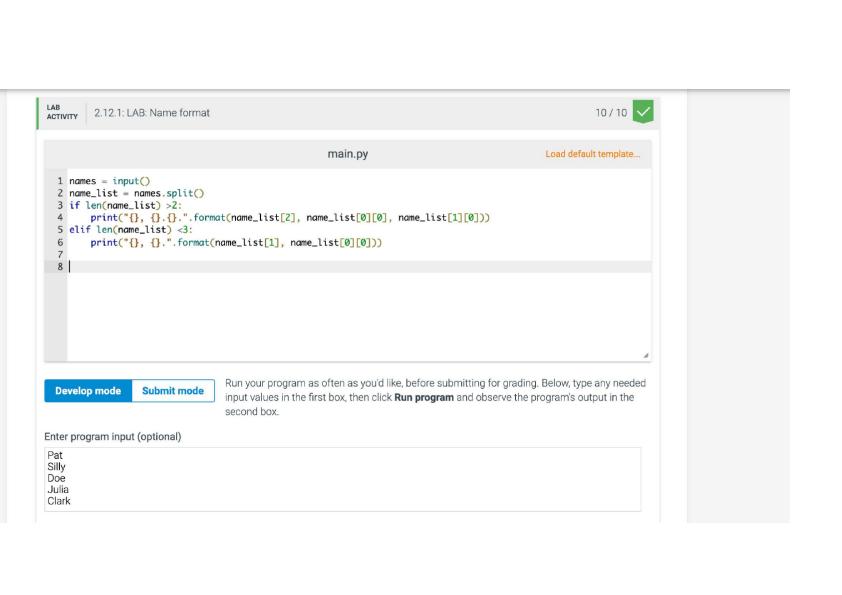The height and width of the screenshot is (595, 842).
Task: Click inside the program input box
Action: 343,479
